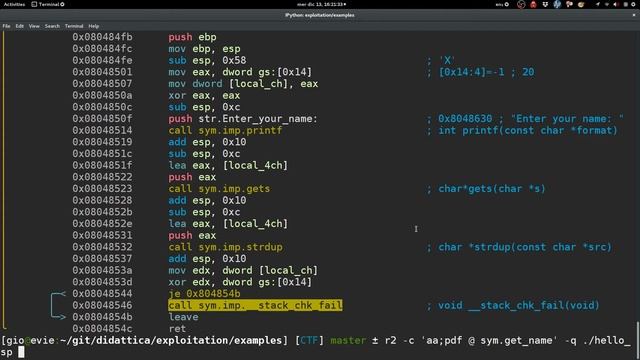
Task: Click highlighted 'call sym.imp.__stack_chk_fail' line
Action: [x=255, y=305]
